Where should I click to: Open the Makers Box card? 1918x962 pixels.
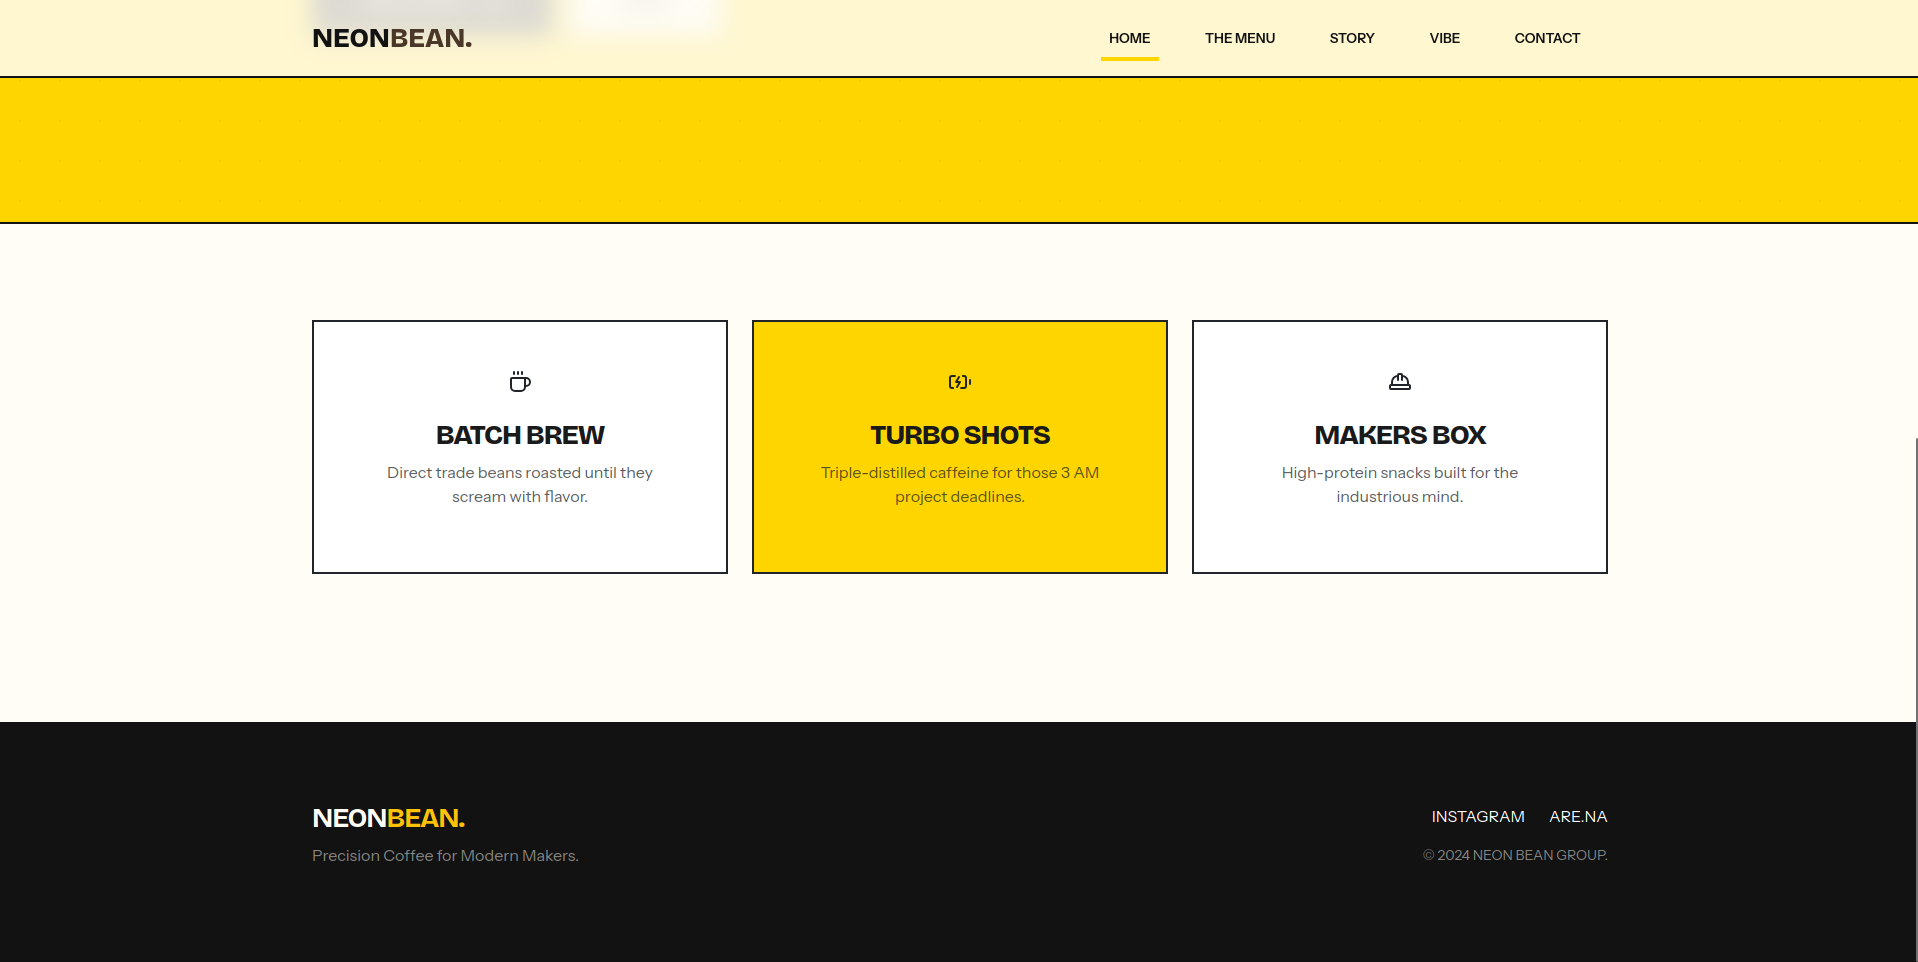coord(1399,446)
